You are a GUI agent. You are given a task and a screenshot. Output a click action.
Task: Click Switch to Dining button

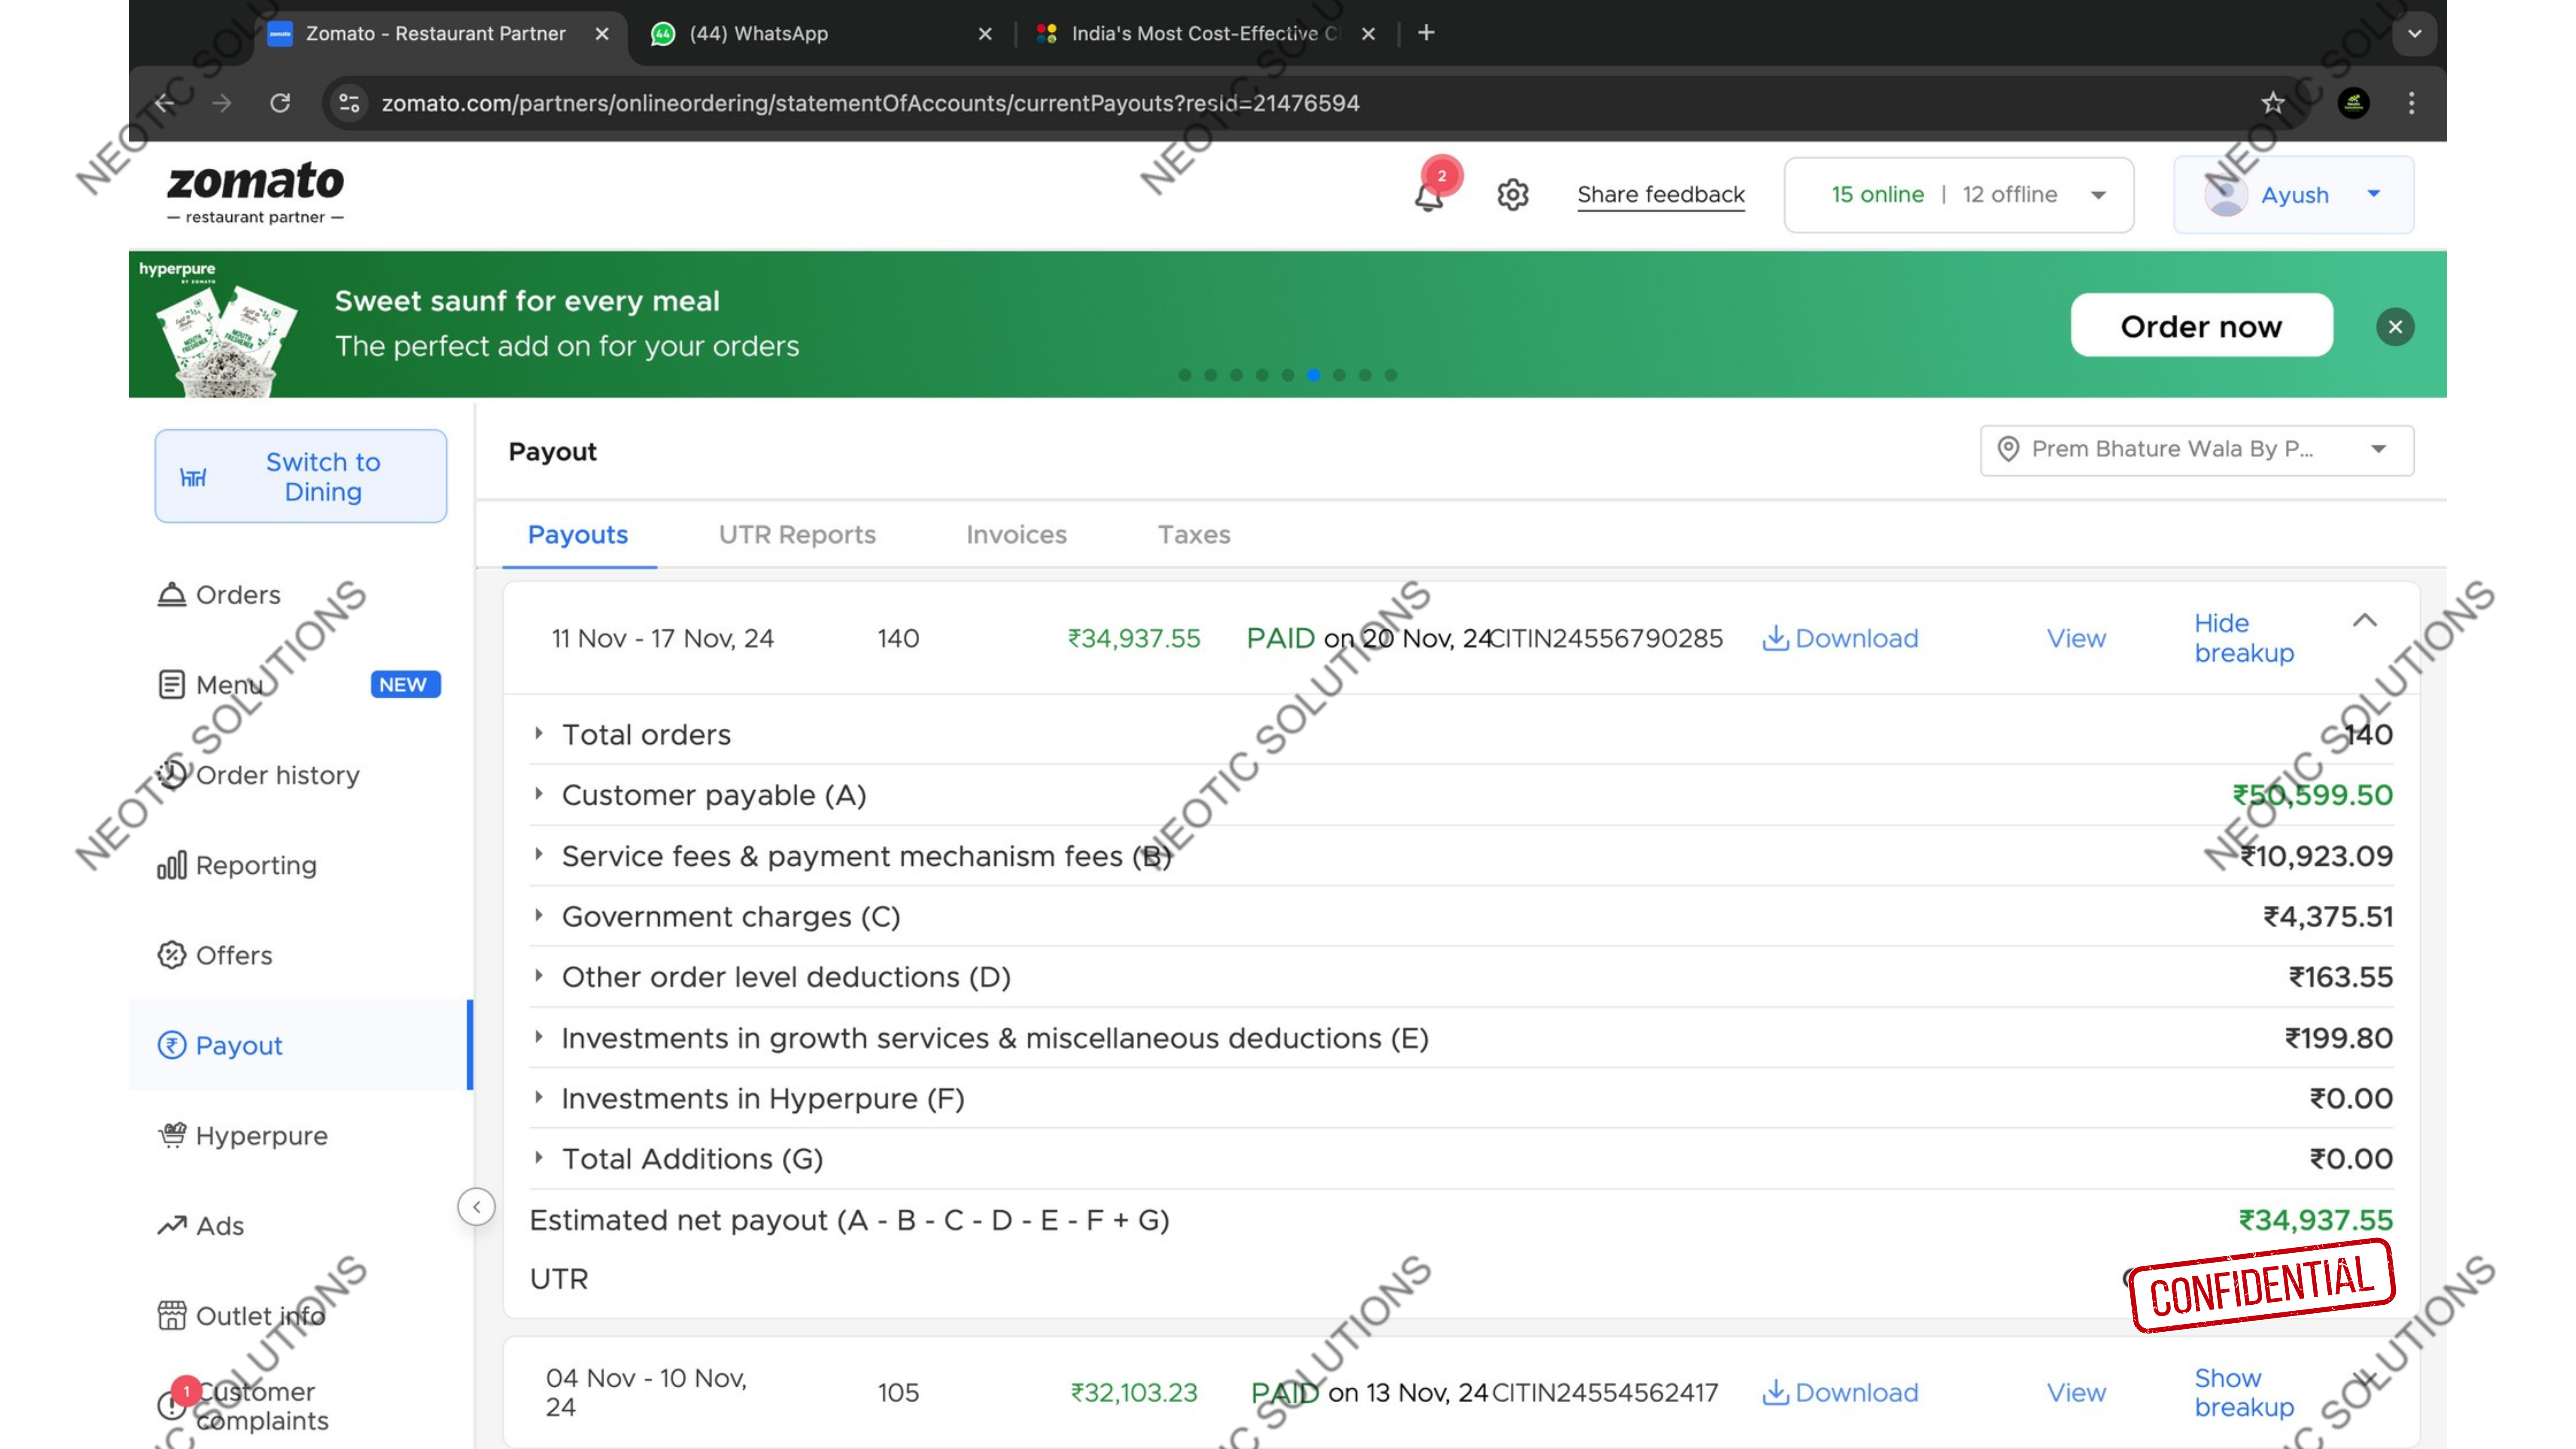tap(300, 476)
